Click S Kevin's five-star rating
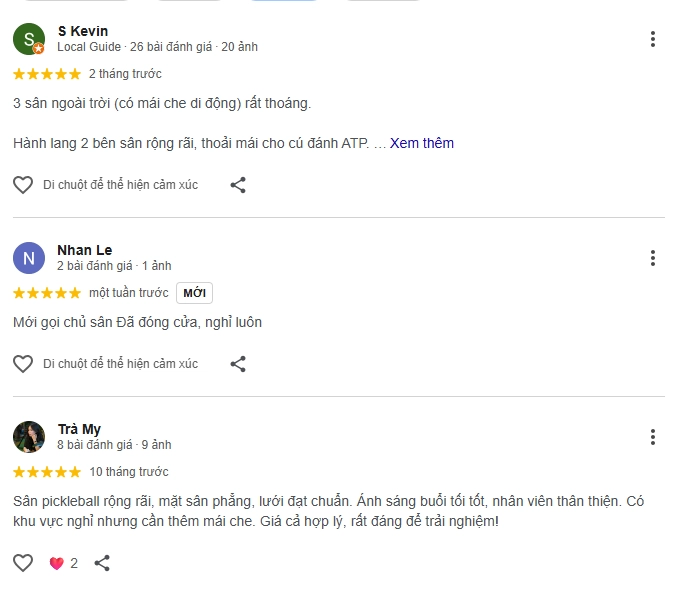The width and height of the screenshot is (694, 590). pos(47,74)
